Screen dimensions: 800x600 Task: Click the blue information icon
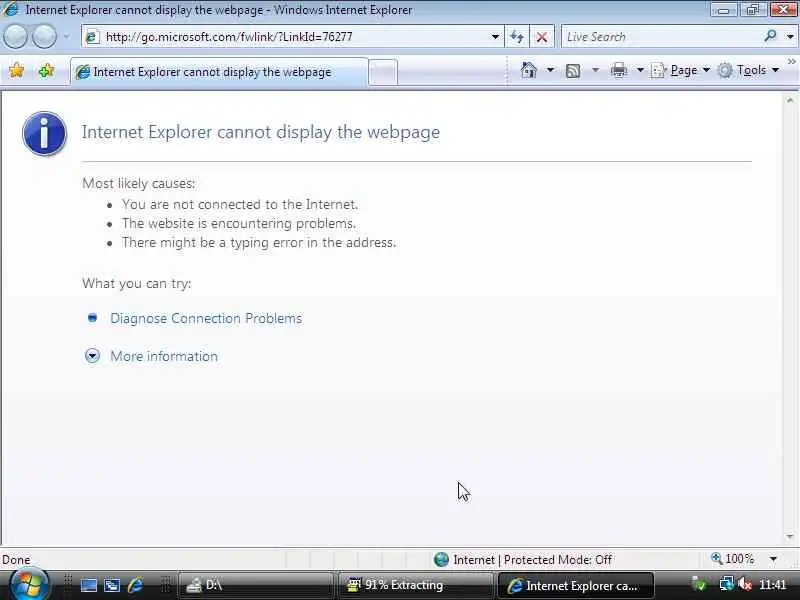click(x=44, y=133)
